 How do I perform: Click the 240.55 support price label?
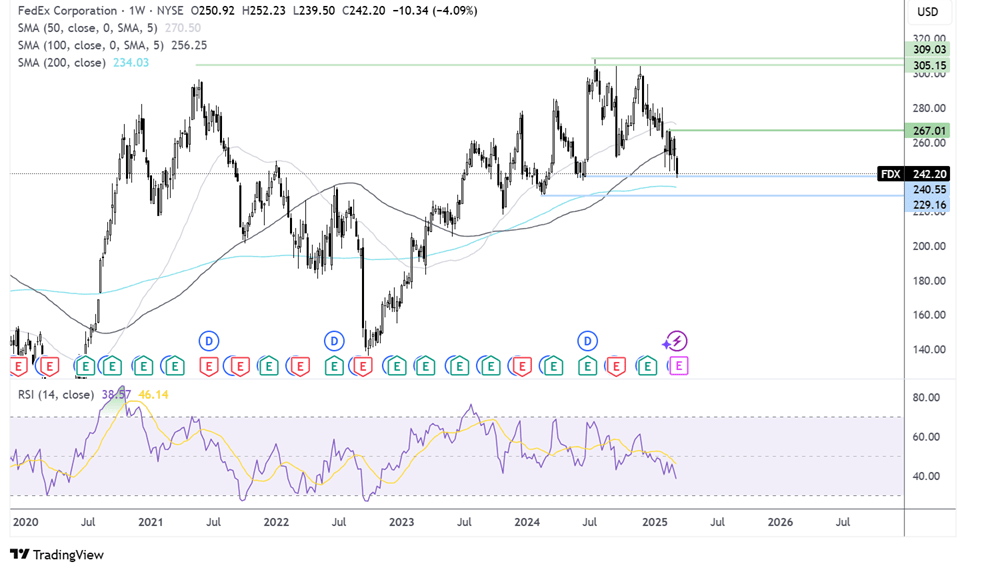pos(929,189)
